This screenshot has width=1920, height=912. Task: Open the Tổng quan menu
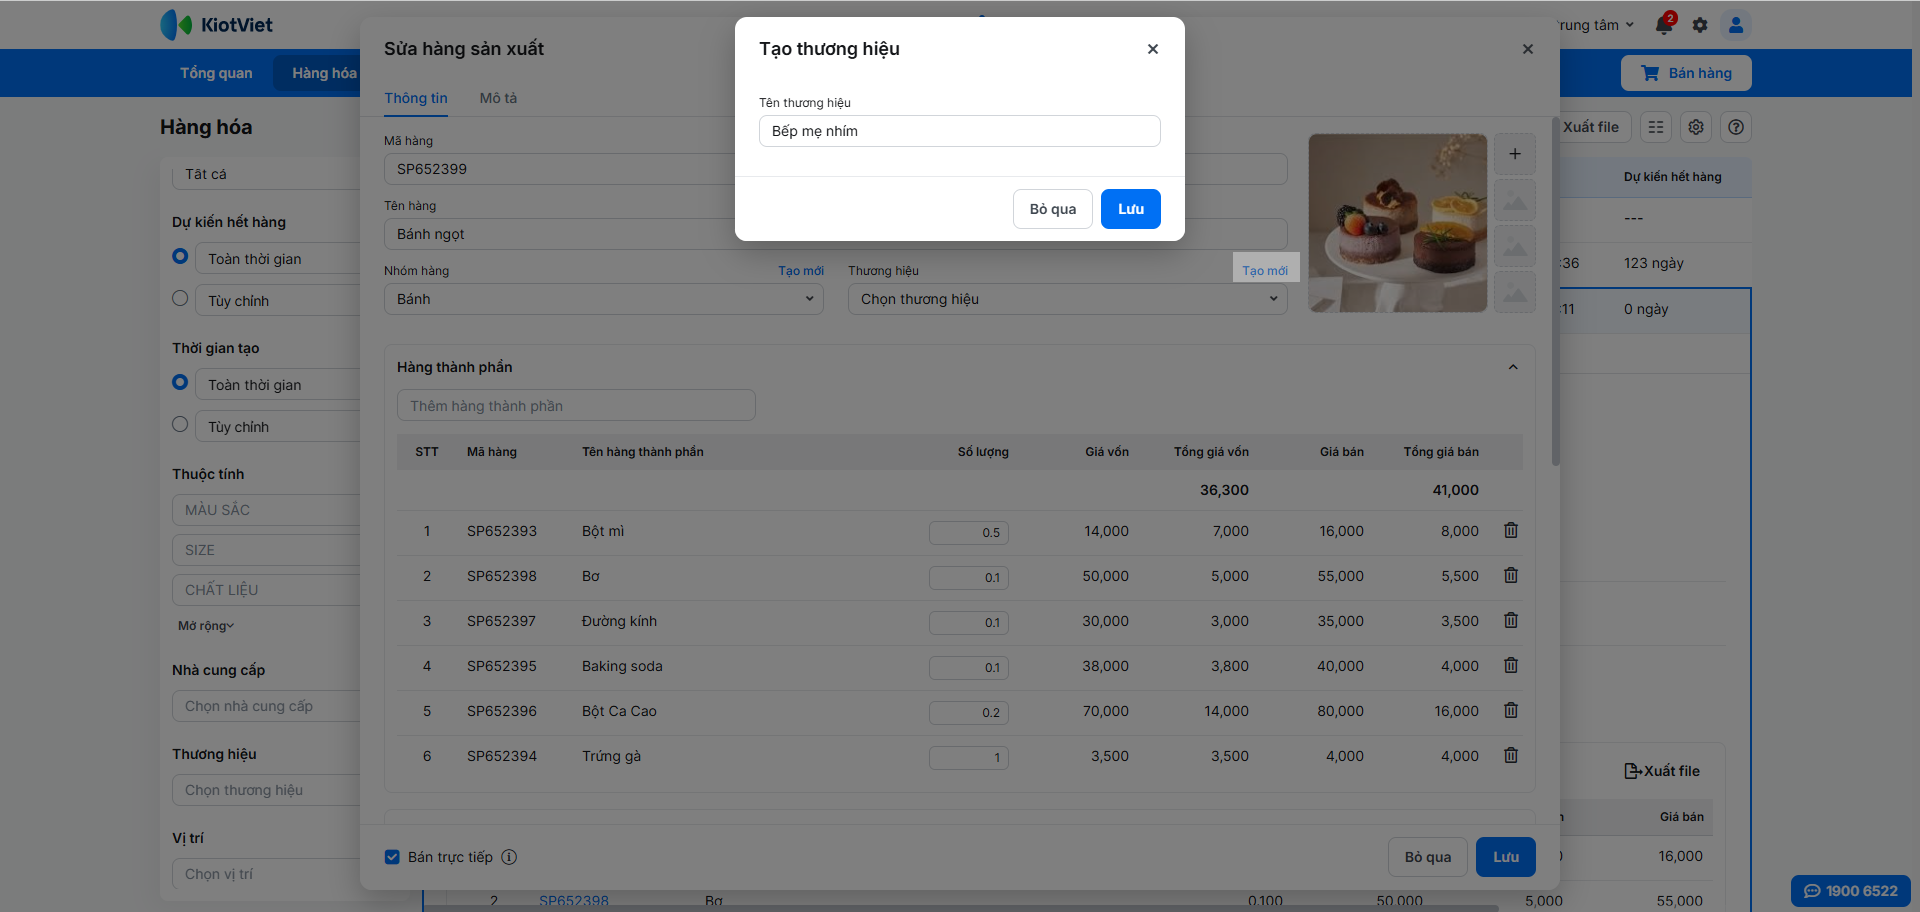coord(216,73)
